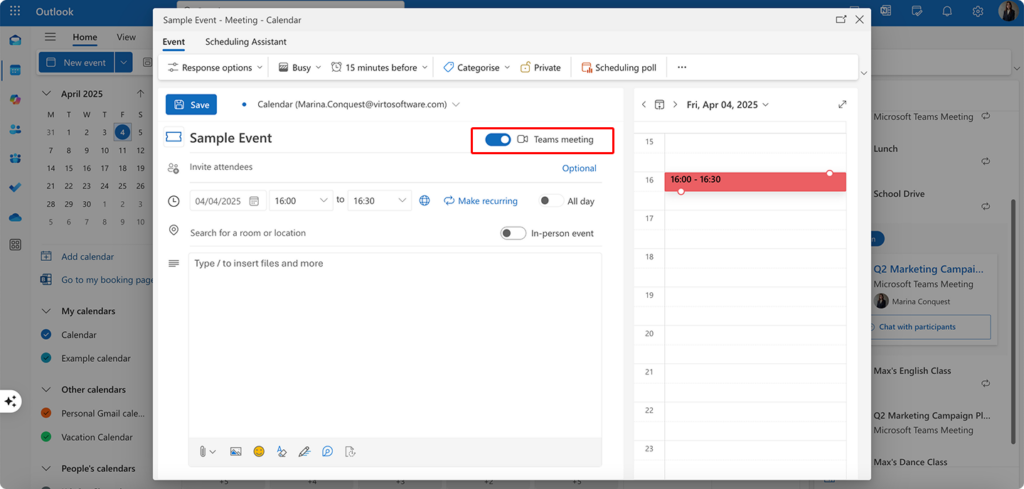Jump to today in the day preview
This screenshot has height=489, width=1024.
pyautogui.click(x=660, y=104)
